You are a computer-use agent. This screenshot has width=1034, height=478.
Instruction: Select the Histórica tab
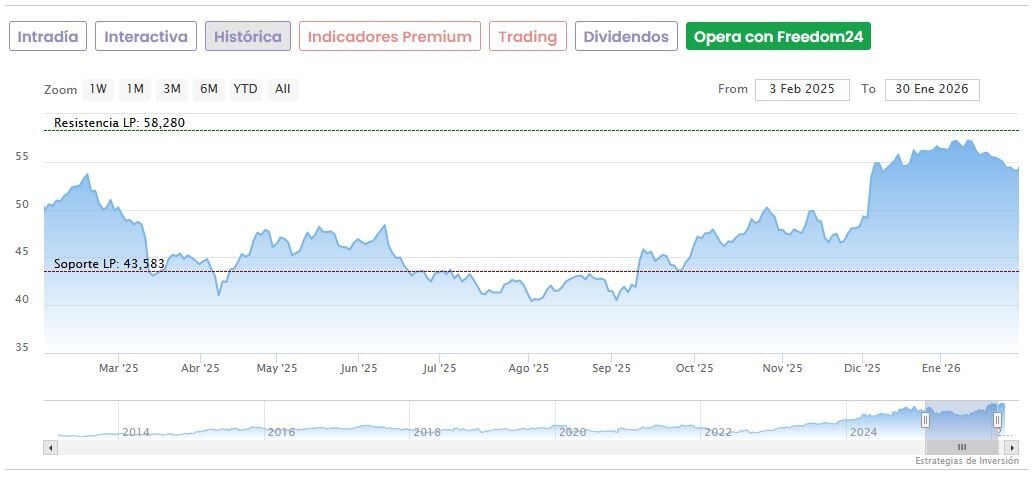(248, 37)
